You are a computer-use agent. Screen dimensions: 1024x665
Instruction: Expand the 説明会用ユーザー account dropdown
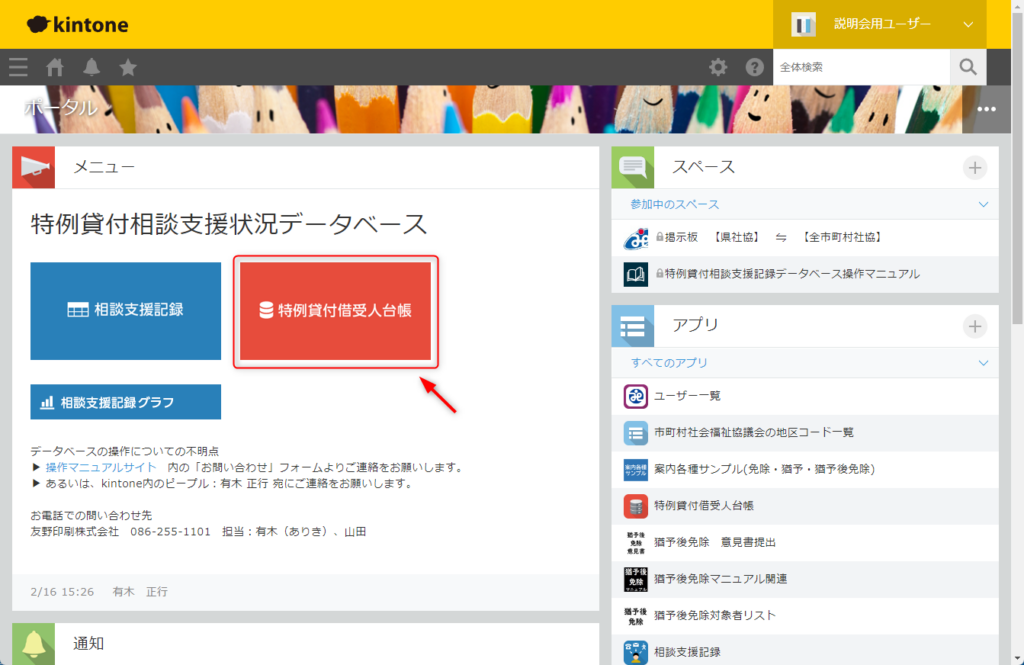click(x=967, y=24)
